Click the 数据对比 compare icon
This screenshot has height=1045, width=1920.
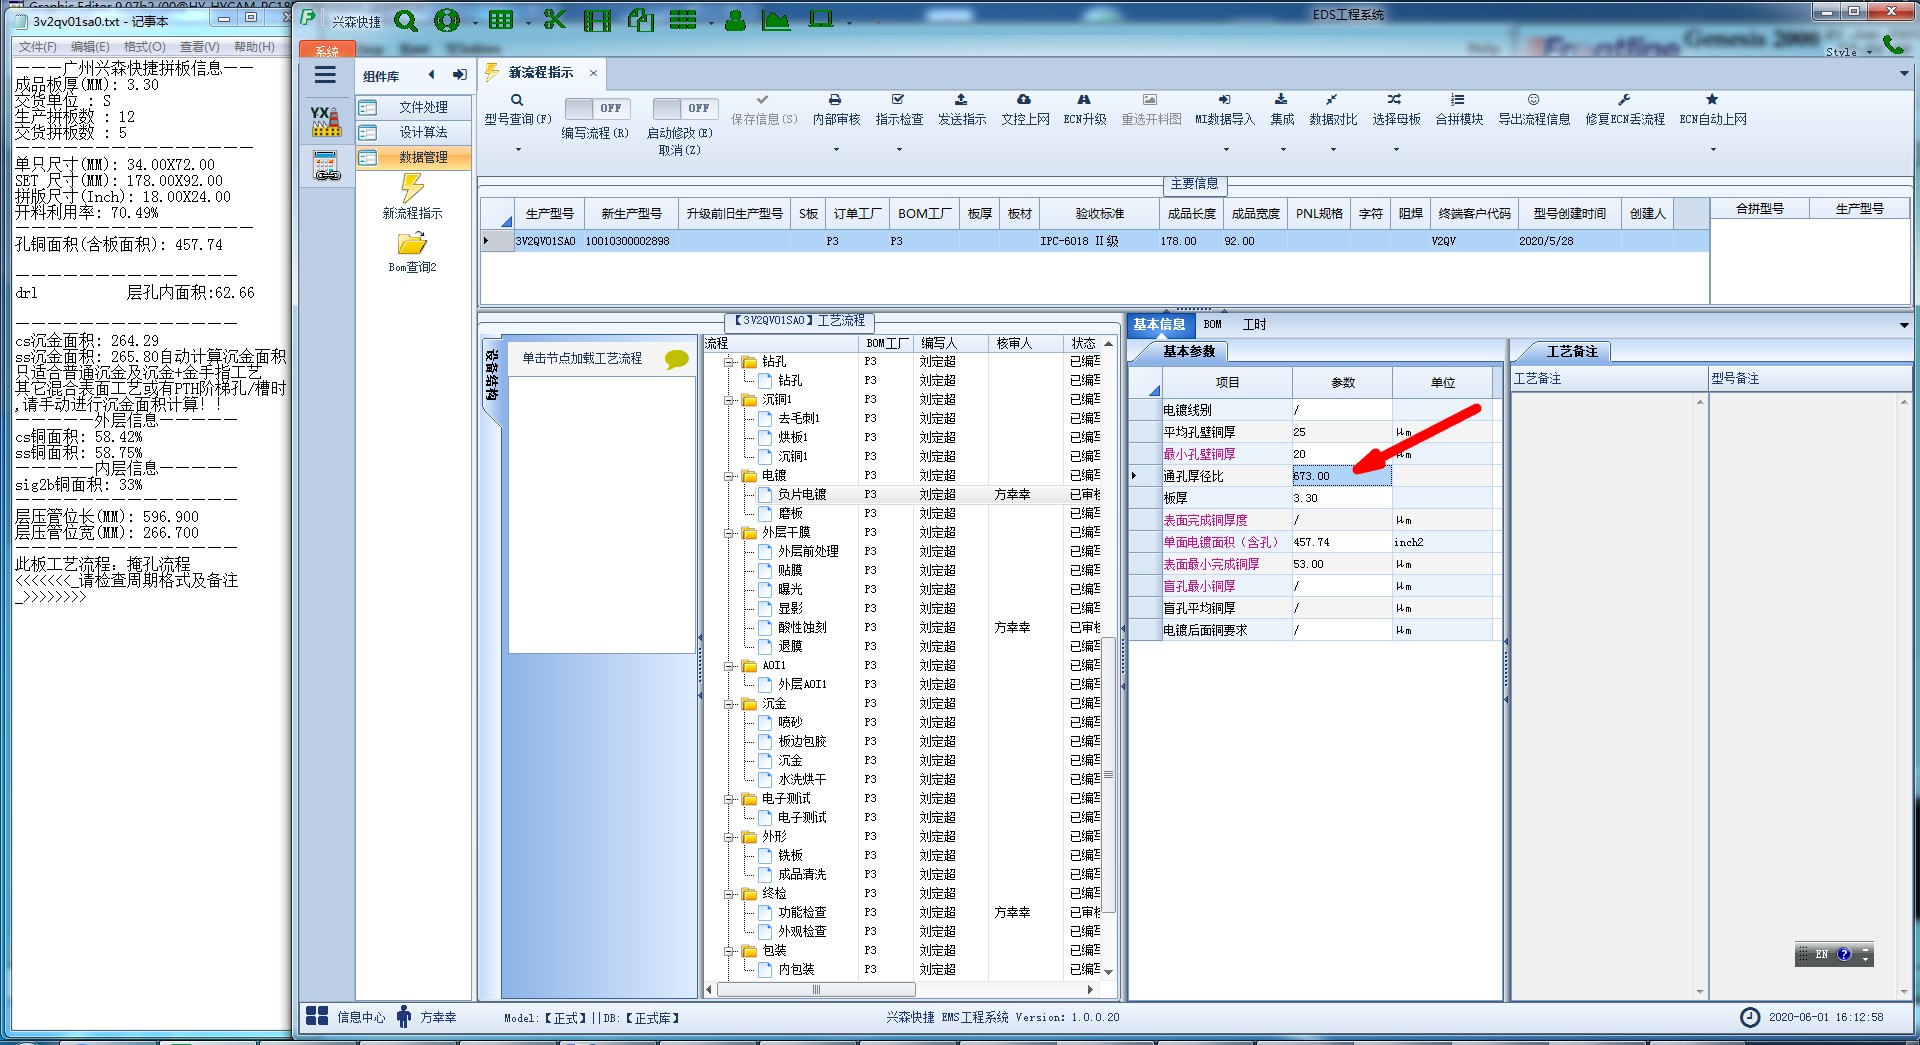pos(1332,100)
